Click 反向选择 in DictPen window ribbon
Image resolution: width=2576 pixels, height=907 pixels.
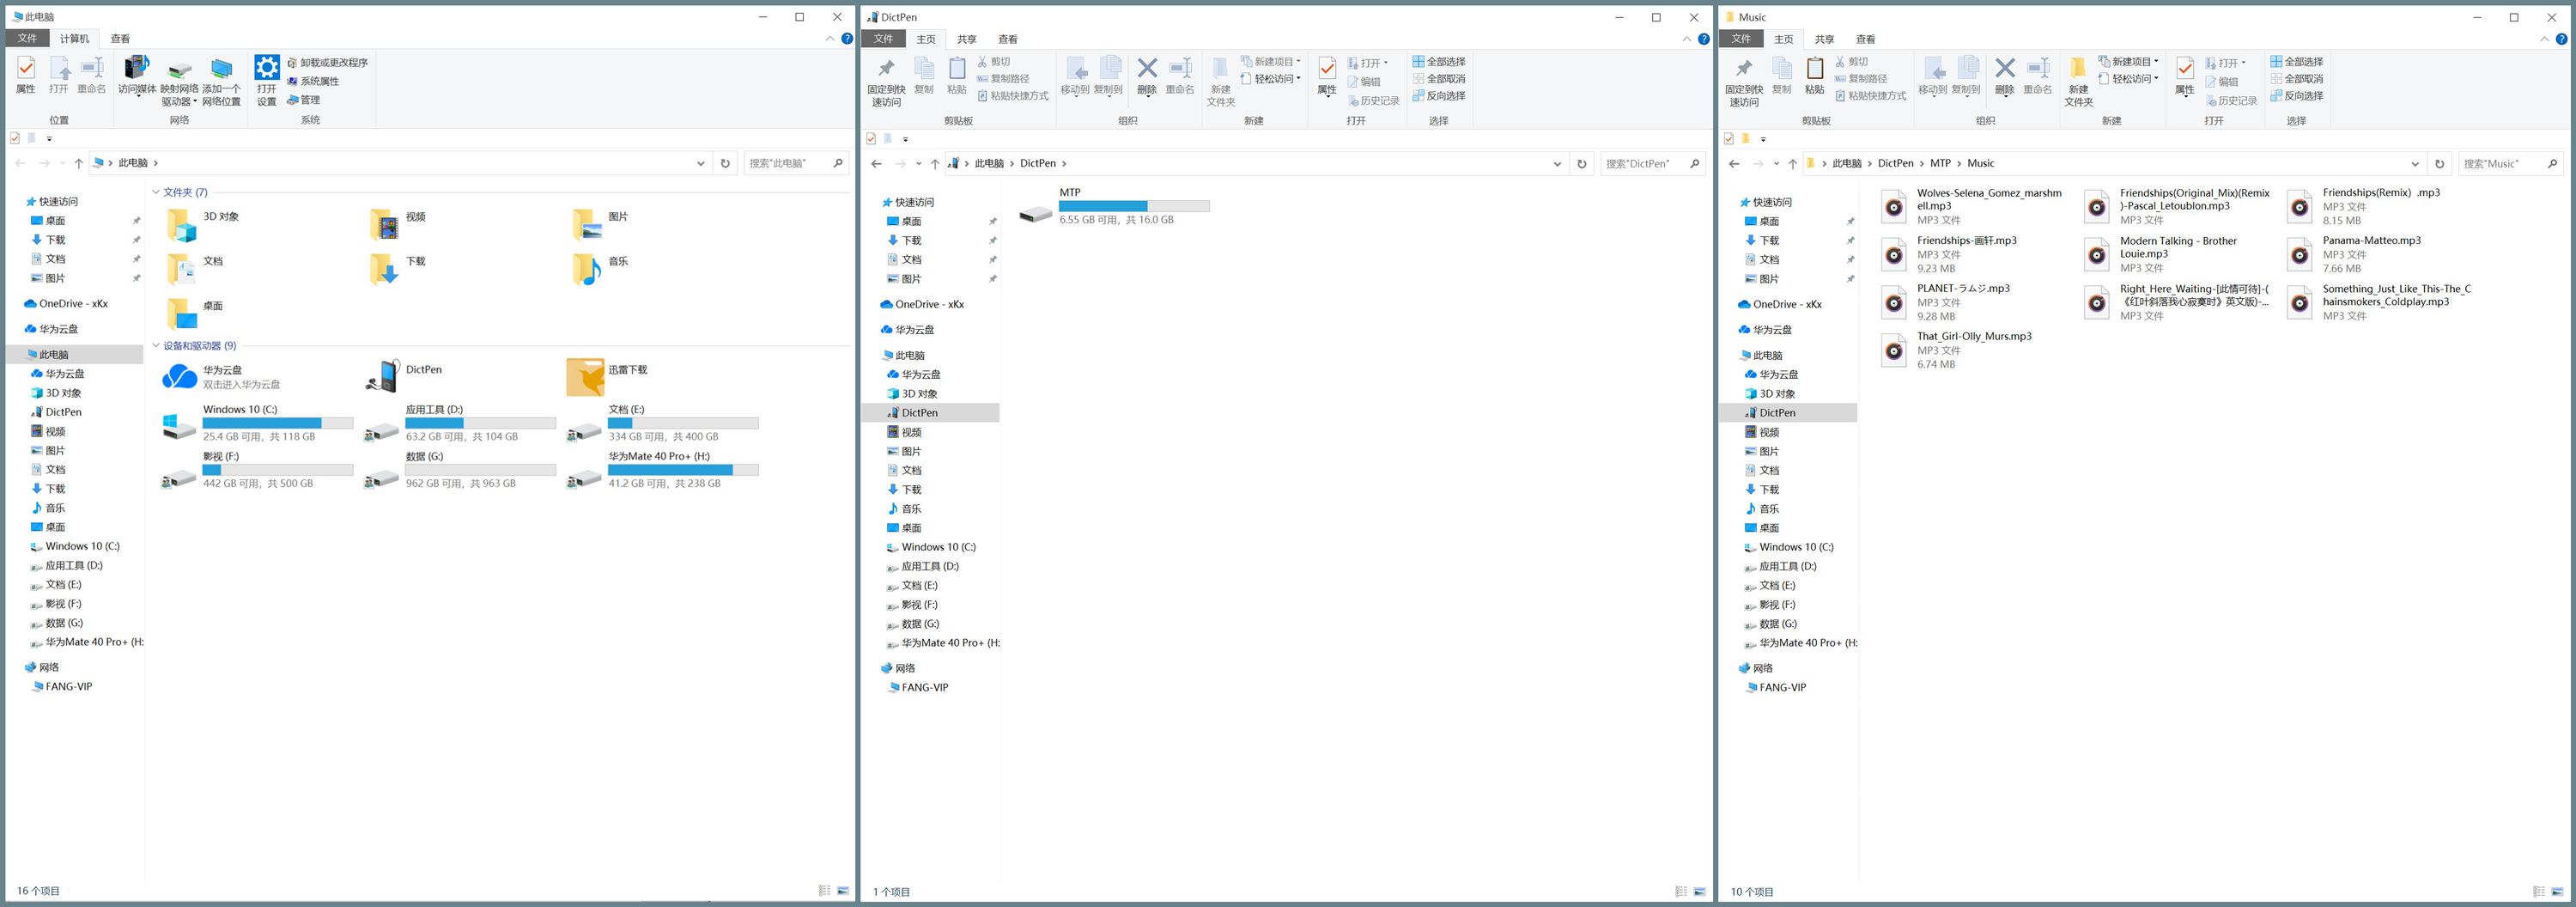pos(1439,96)
